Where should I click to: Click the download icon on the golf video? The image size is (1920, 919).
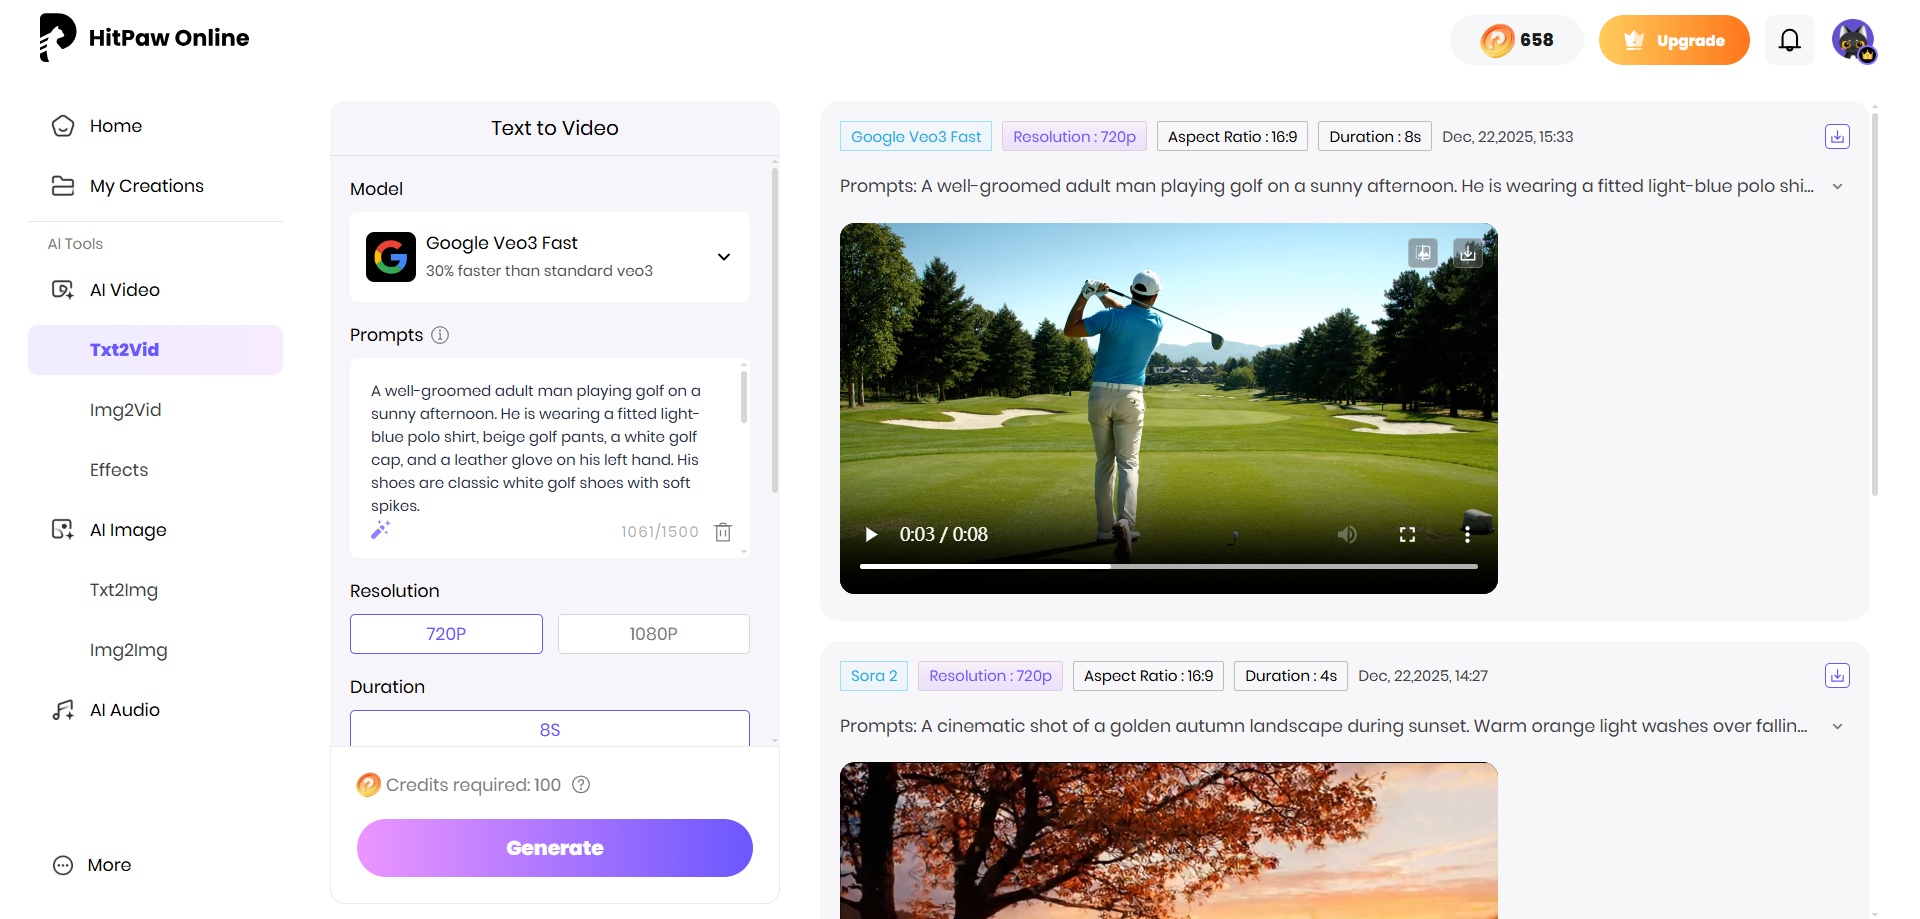click(1467, 253)
